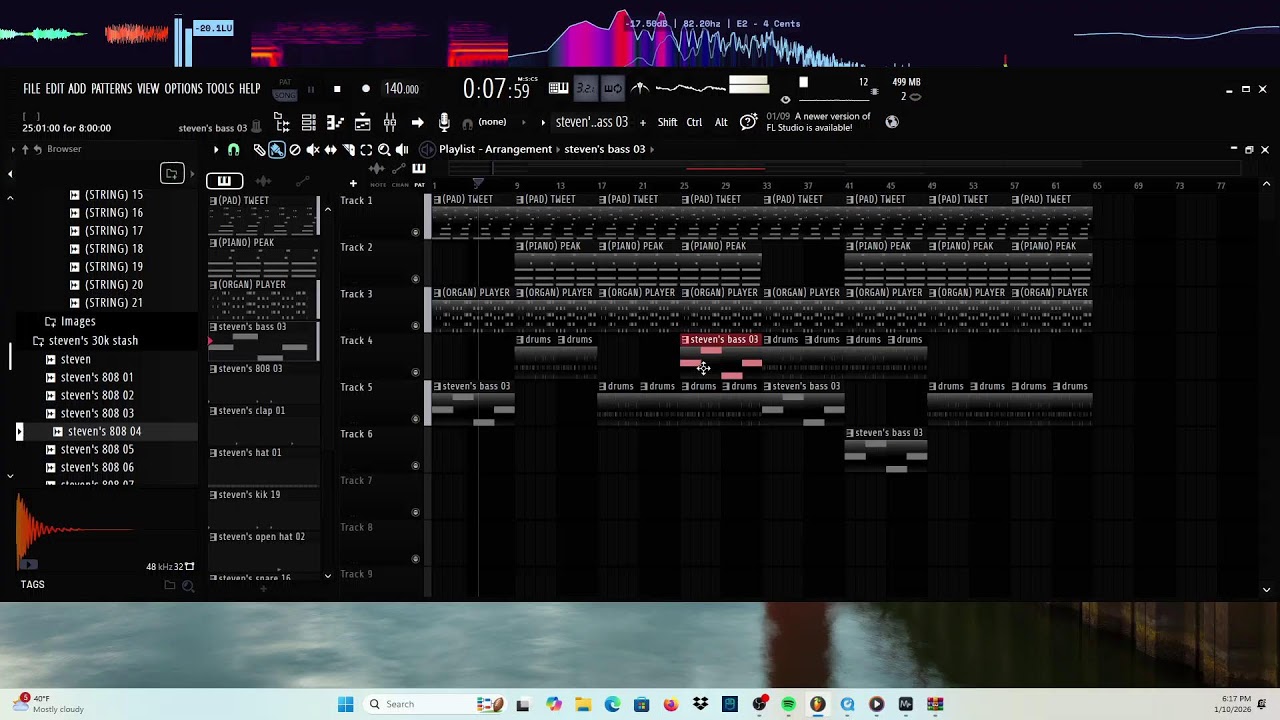Image resolution: width=1280 pixels, height=720 pixels.
Task: Click the microphone recording icon
Action: click(444, 122)
